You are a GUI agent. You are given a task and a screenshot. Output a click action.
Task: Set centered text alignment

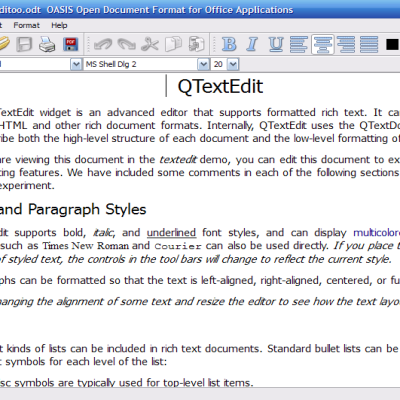point(323,44)
